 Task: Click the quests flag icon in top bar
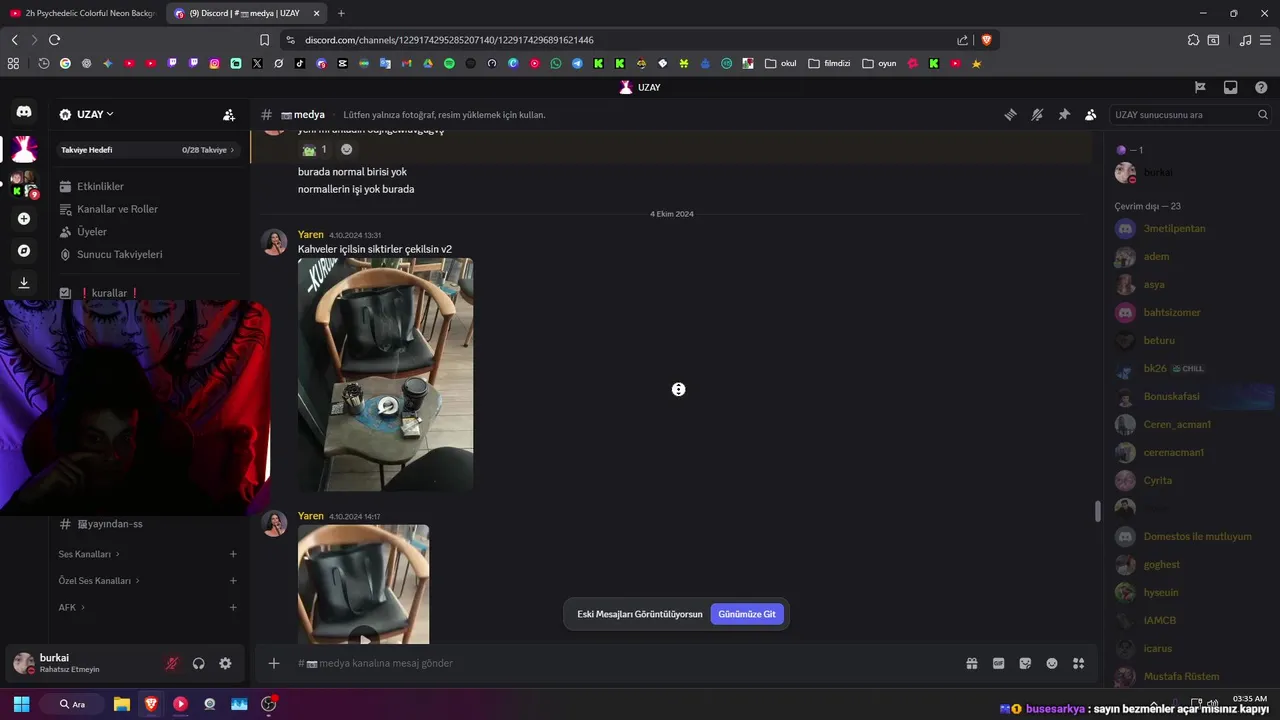1200,87
